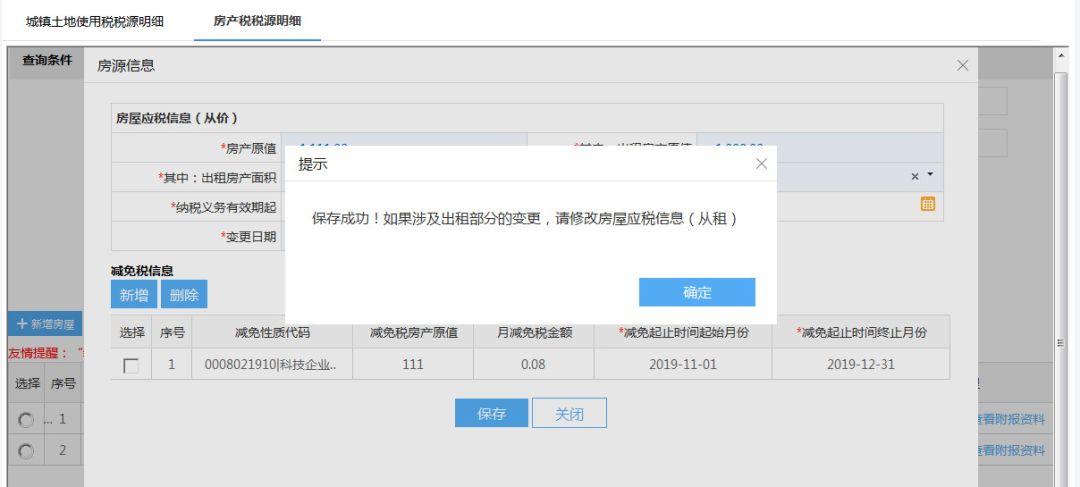
Task: Switch to 房产税税源明细 tab
Action: click(257, 20)
